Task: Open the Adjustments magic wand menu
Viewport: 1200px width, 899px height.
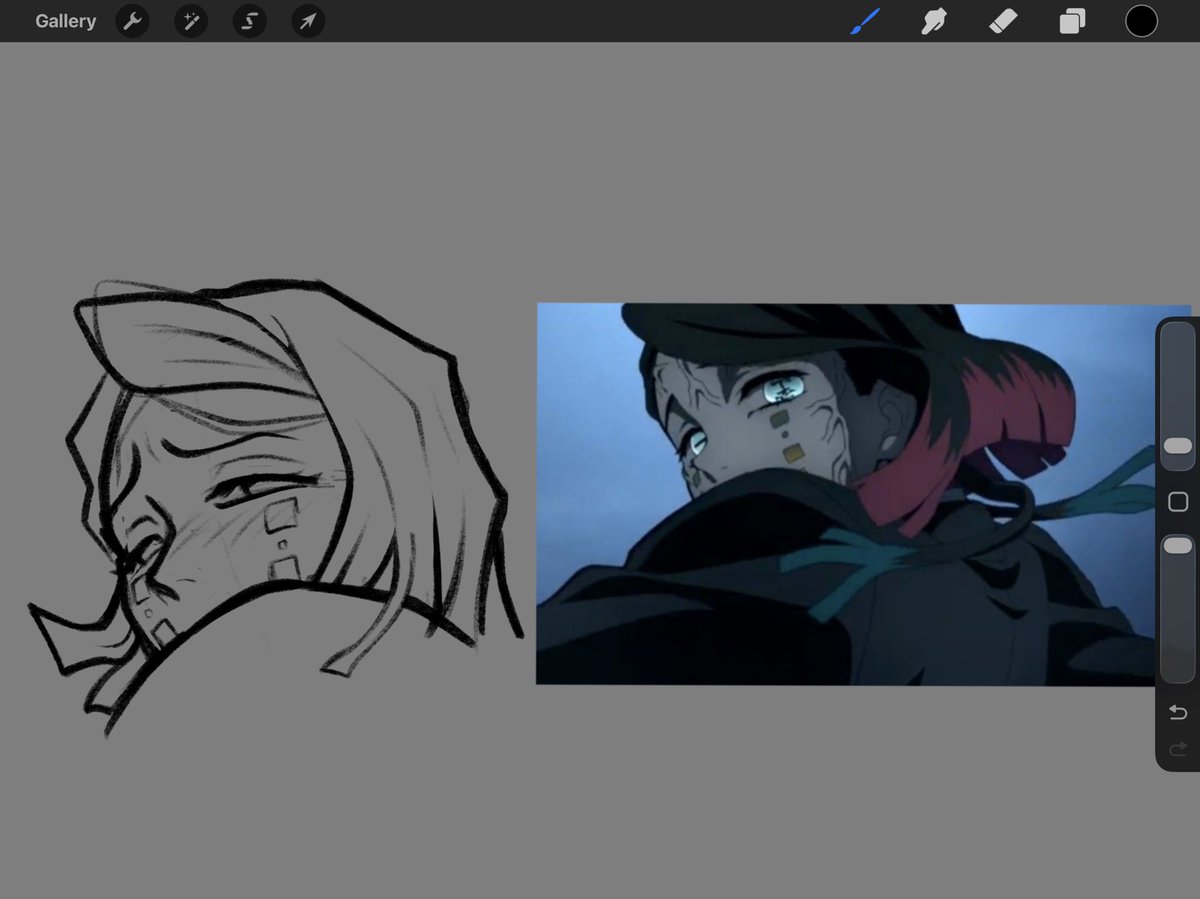Action: point(190,21)
